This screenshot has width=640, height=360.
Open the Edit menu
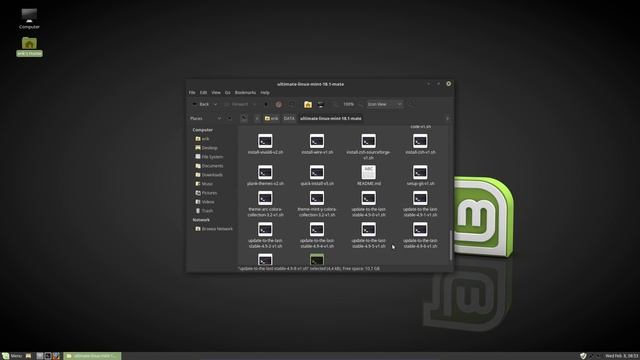(203, 93)
